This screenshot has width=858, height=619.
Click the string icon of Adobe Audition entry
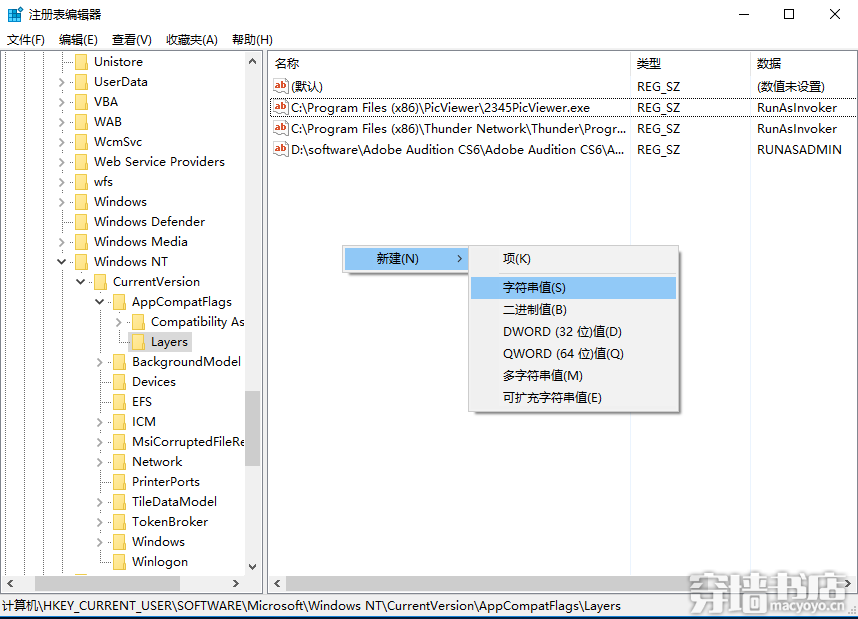pos(281,149)
